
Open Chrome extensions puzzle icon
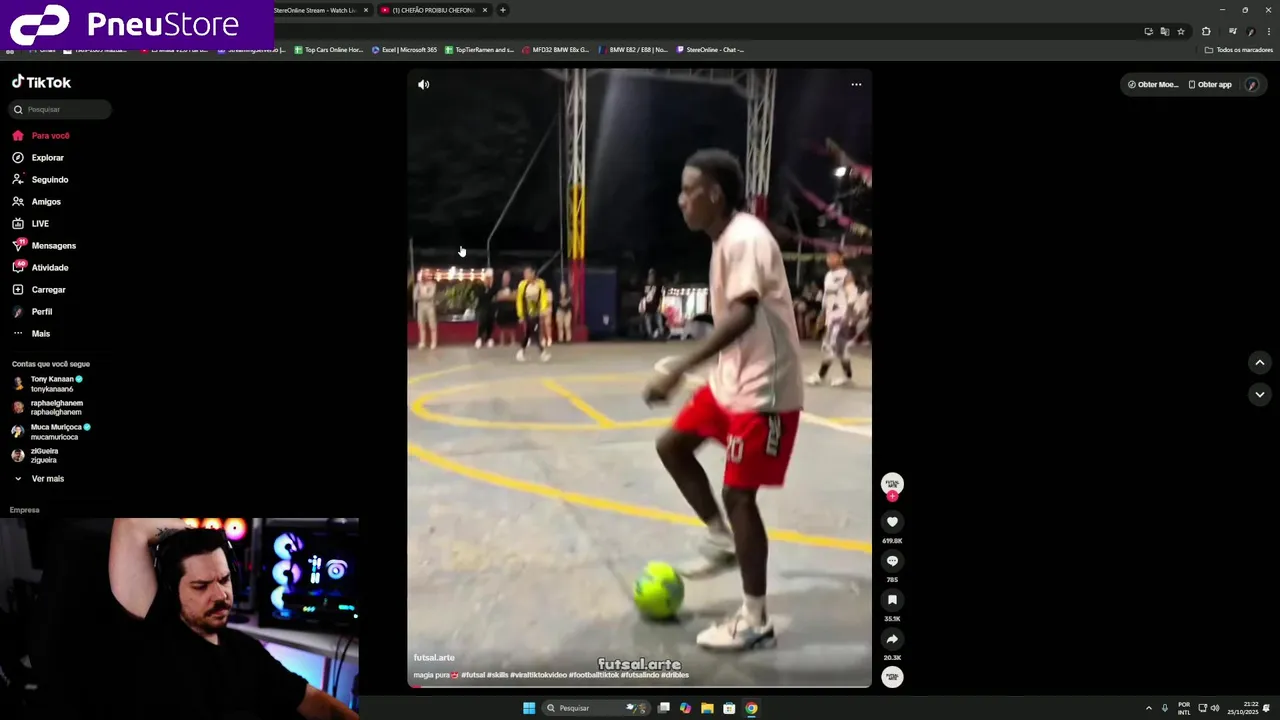coord(1206,31)
